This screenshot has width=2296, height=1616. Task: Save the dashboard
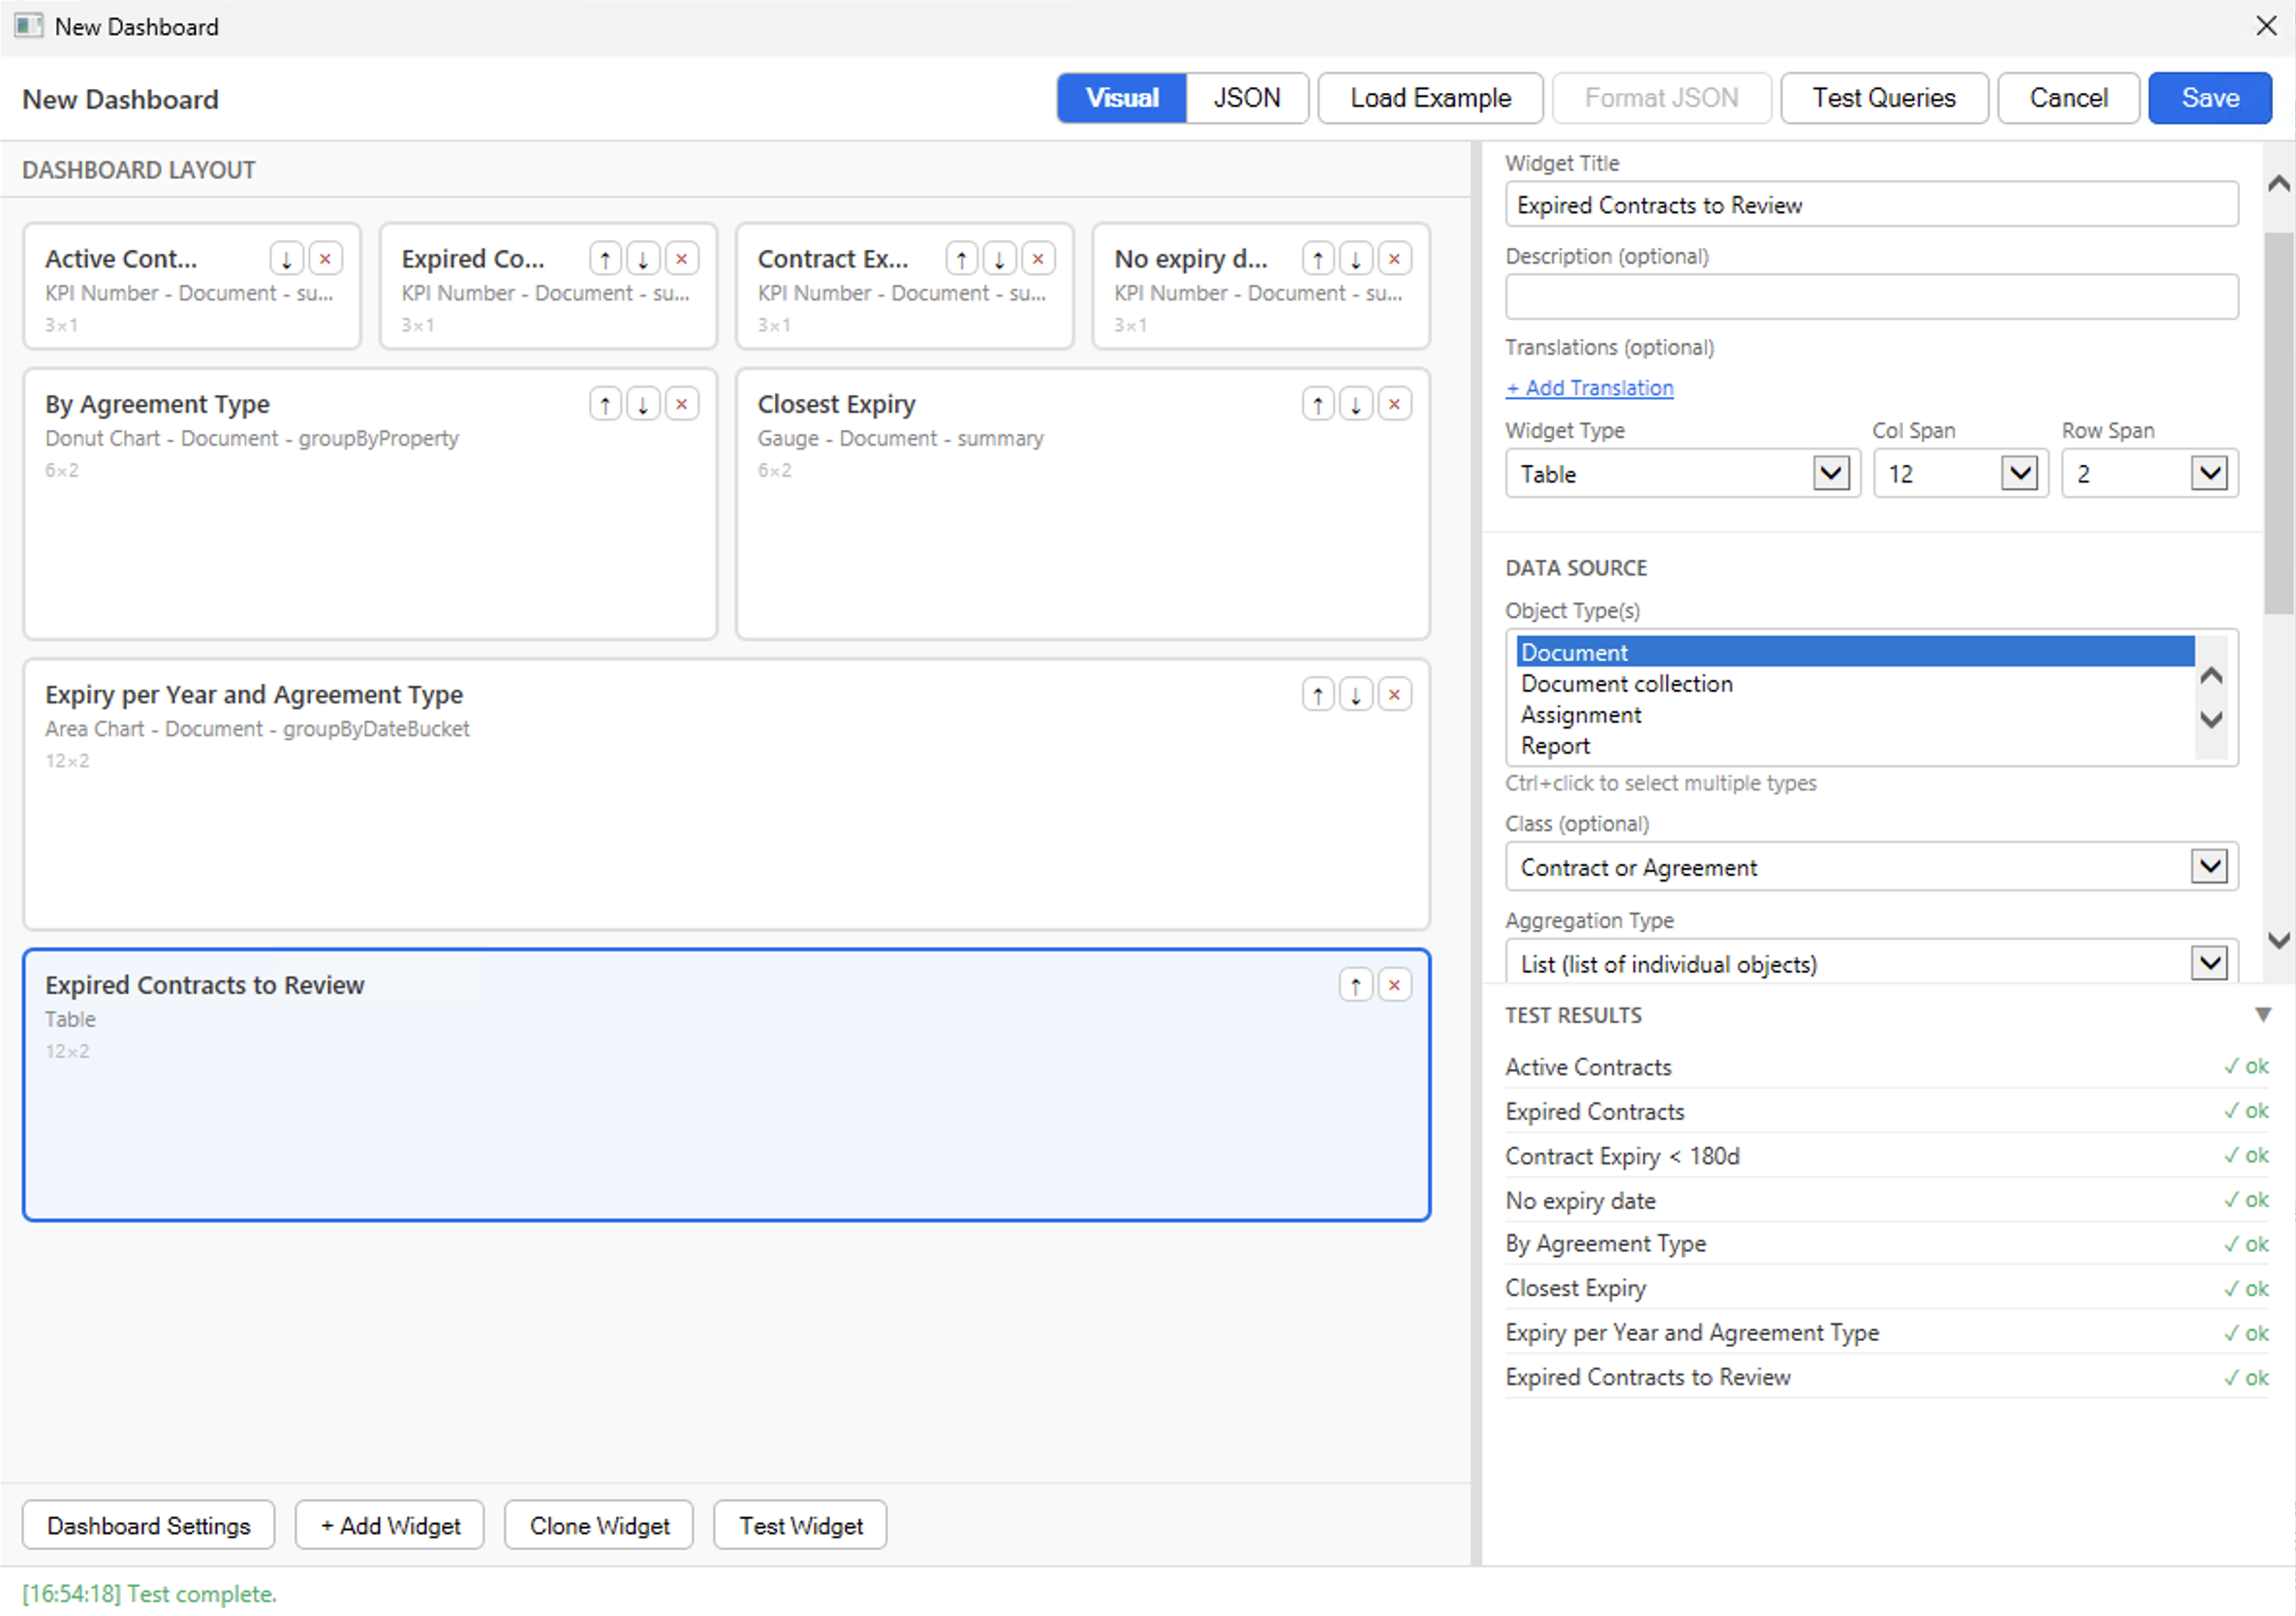[2210, 98]
